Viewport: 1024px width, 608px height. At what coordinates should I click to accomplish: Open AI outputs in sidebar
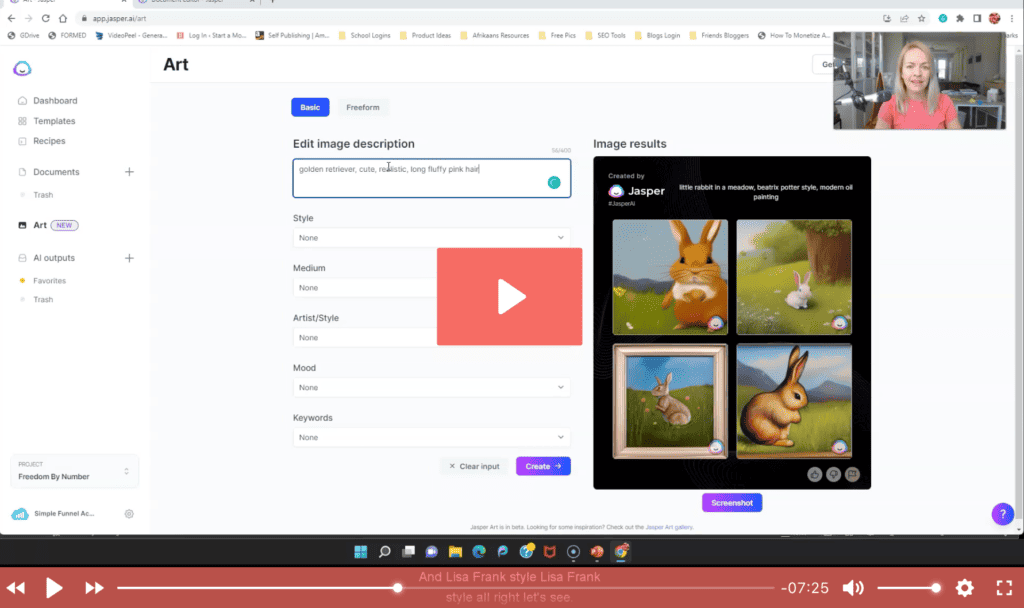tap(54, 258)
